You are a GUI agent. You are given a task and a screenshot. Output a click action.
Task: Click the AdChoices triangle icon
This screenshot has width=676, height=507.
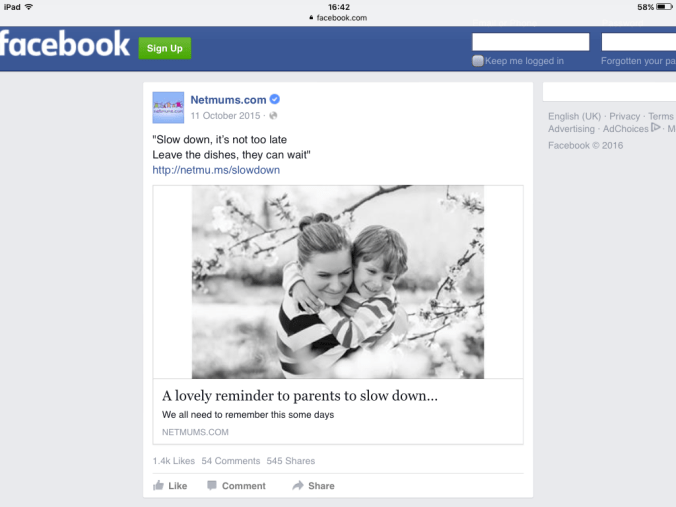click(655, 128)
